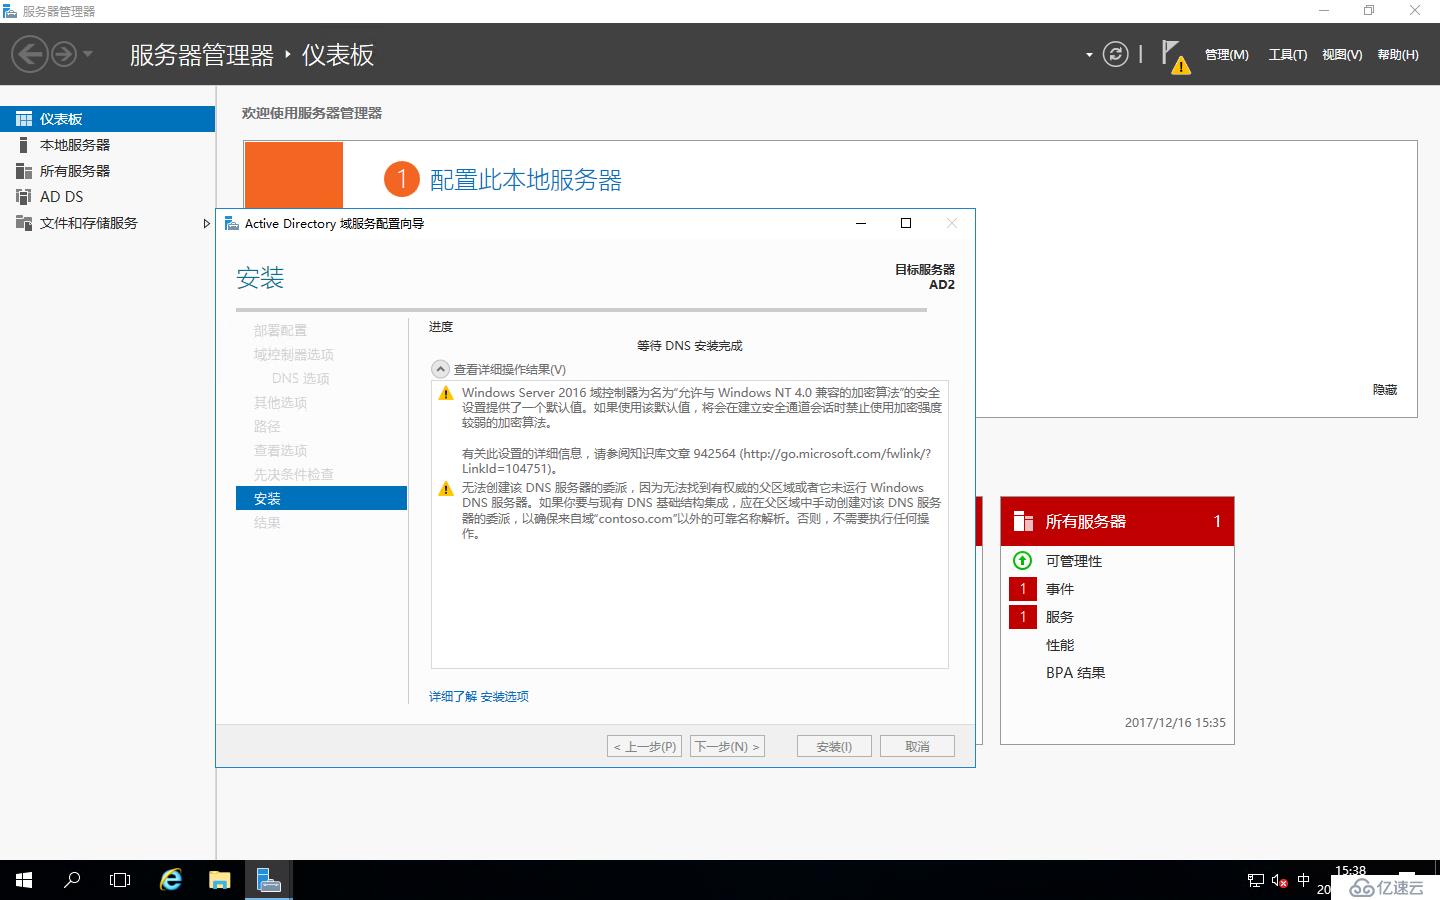Image resolution: width=1440 pixels, height=900 pixels.
Task: Click the 取消 button in wizard
Action: click(x=917, y=746)
